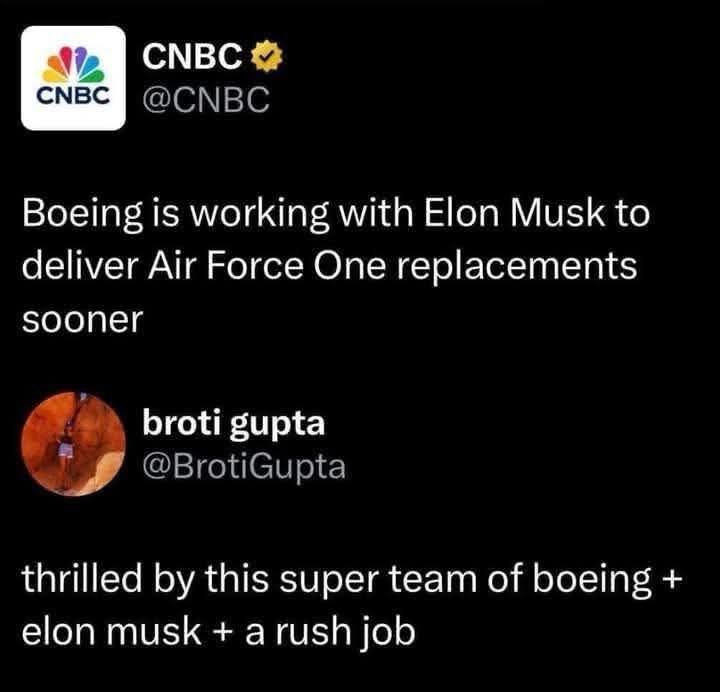The width and height of the screenshot is (720, 692).
Task: Click the broti gupta display name
Action: [x=233, y=424]
